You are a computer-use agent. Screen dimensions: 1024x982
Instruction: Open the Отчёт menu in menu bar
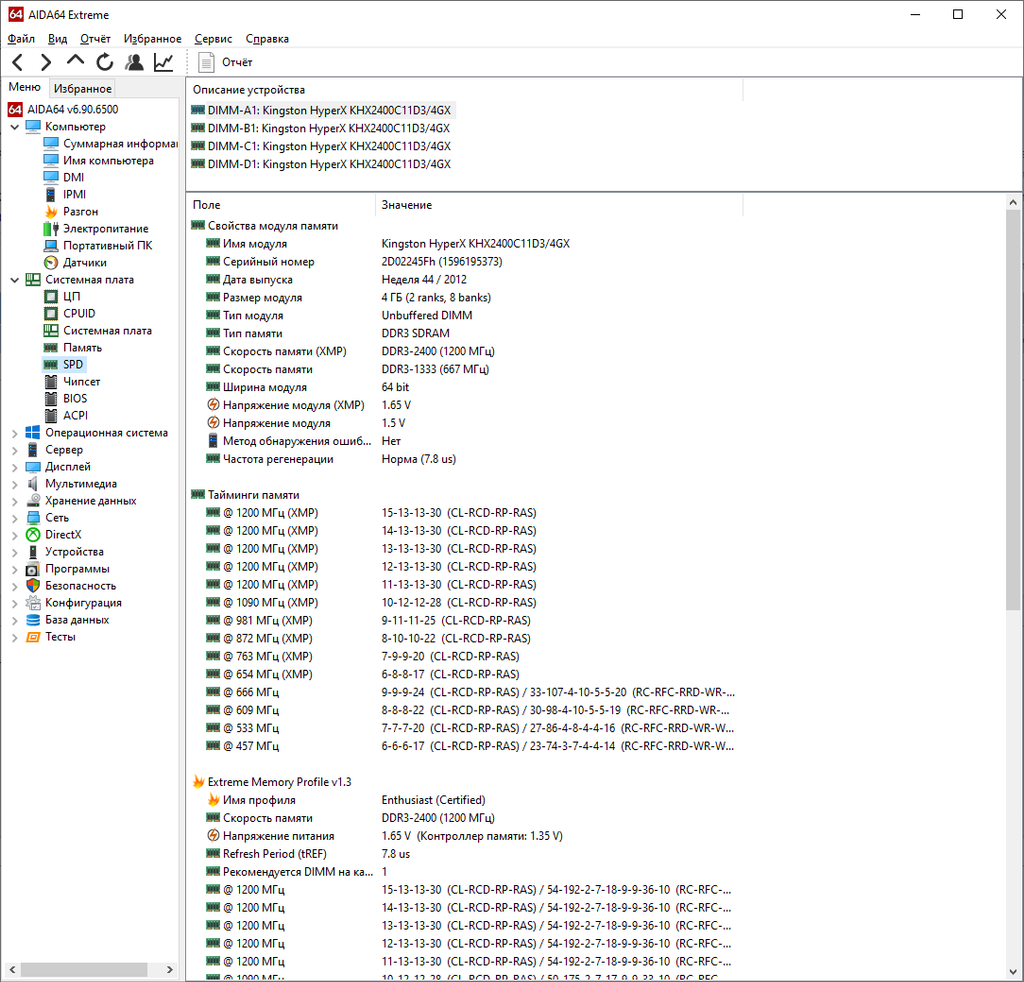tap(95, 39)
